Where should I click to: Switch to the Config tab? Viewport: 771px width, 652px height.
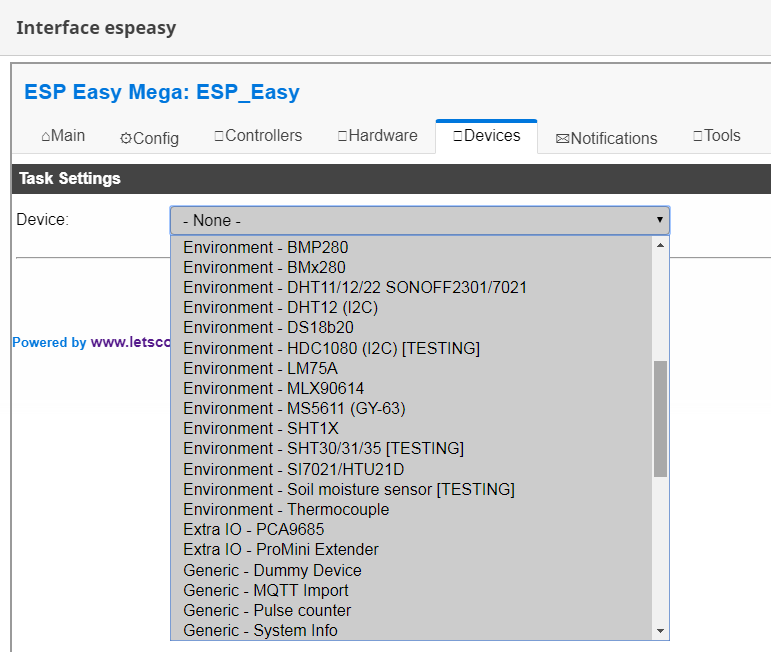pos(149,138)
